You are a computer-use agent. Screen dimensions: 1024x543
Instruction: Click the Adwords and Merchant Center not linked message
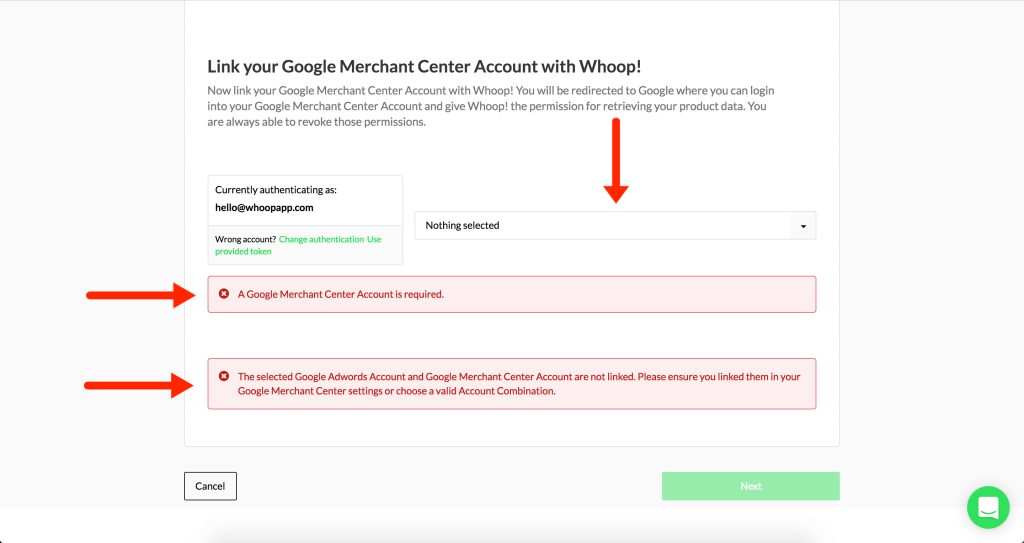519,384
